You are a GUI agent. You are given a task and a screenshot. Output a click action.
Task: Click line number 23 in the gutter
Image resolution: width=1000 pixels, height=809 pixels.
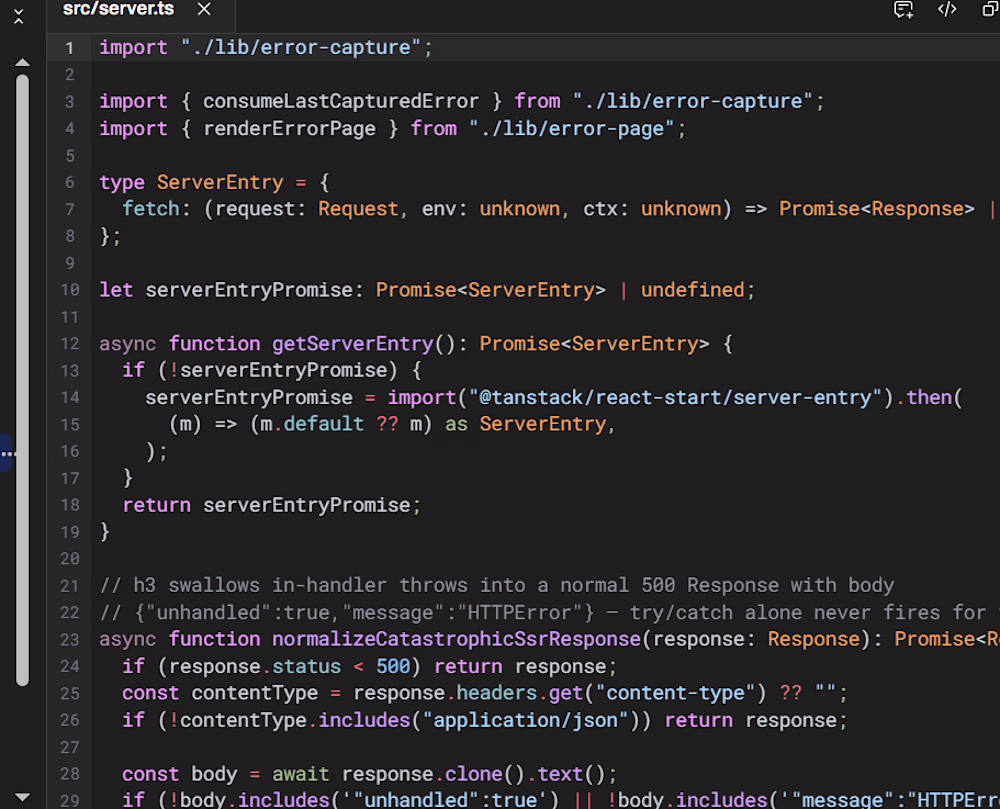click(70, 639)
